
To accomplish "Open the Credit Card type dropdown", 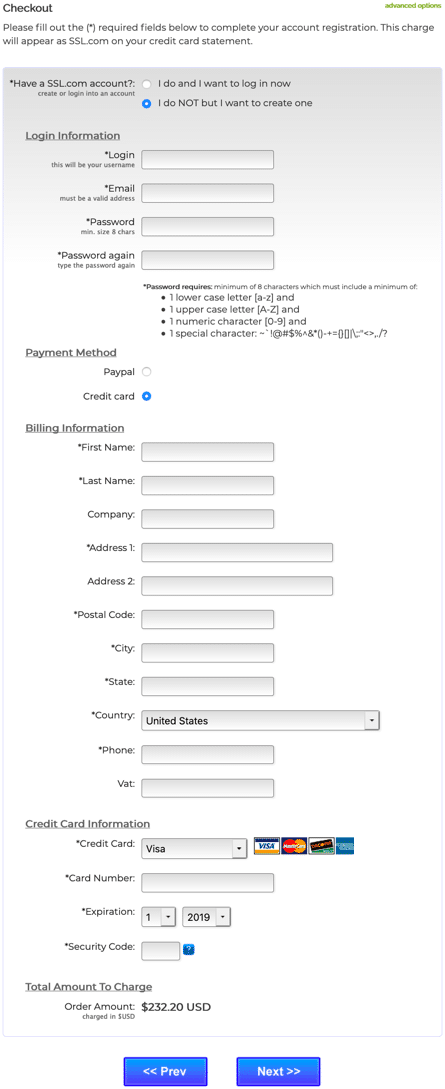I will pos(194,849).
